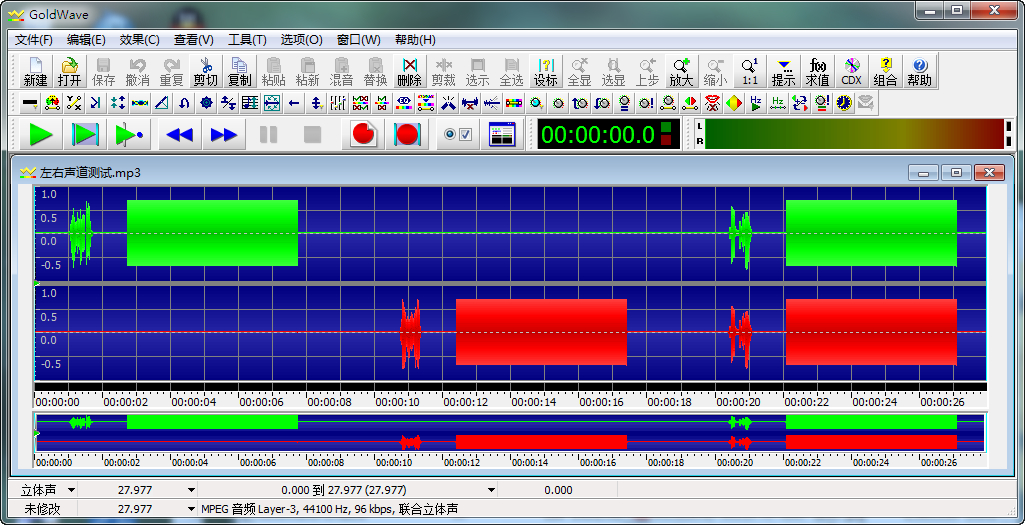Click the 删除 (Delete) toolbar icon

click(x=409, y=71)
